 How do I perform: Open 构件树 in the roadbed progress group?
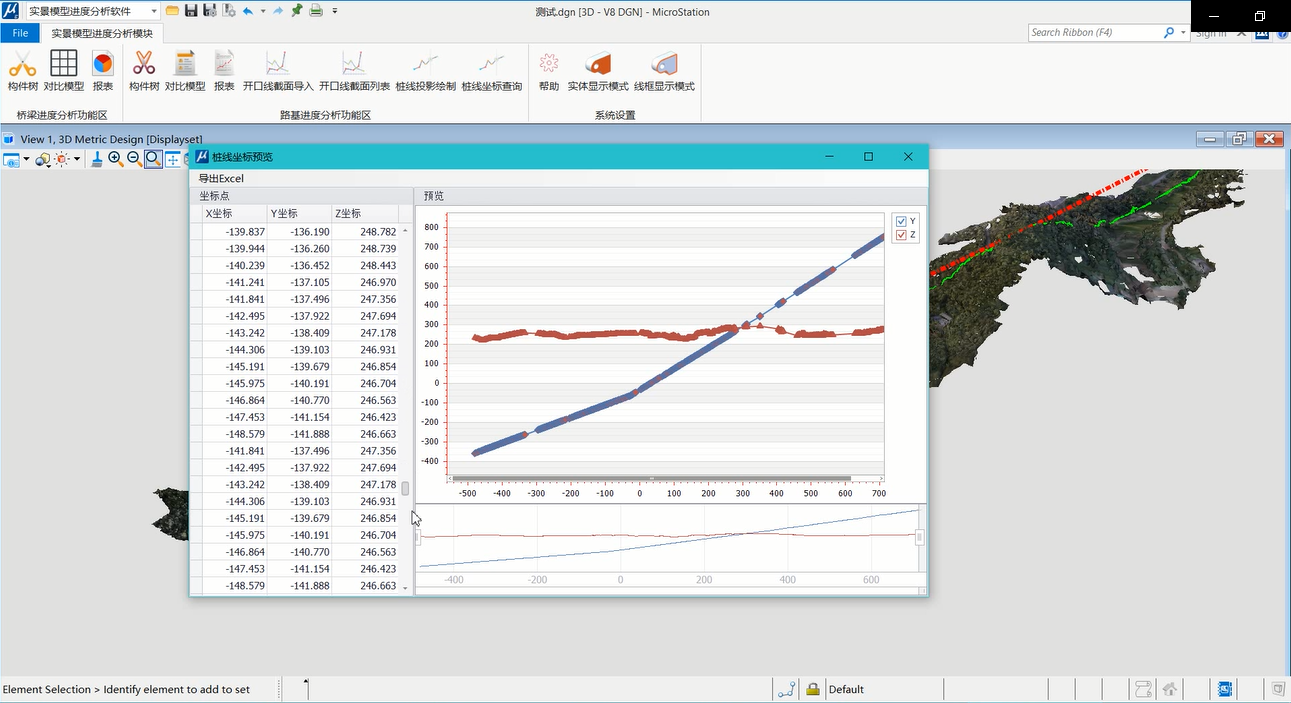(144, 71)
